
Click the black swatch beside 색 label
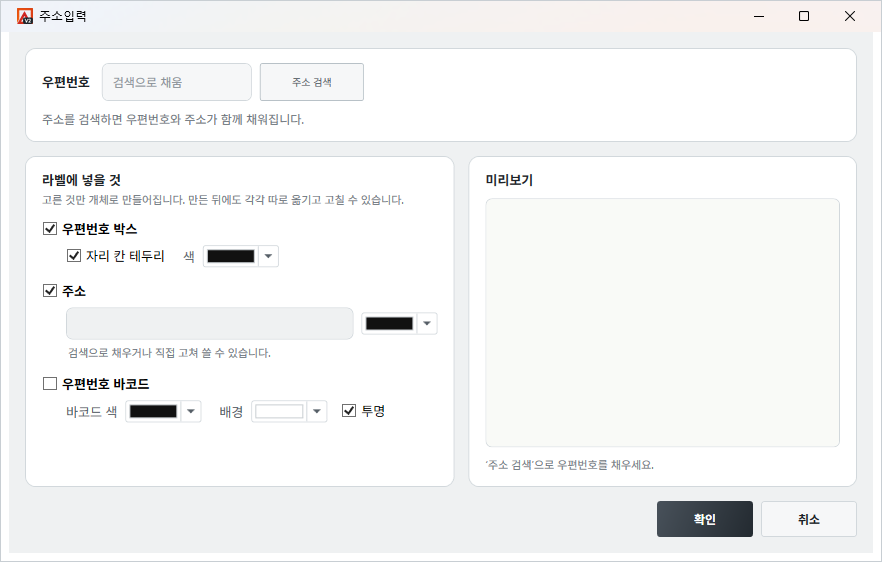pyautogui.click(x=231, y=256)
